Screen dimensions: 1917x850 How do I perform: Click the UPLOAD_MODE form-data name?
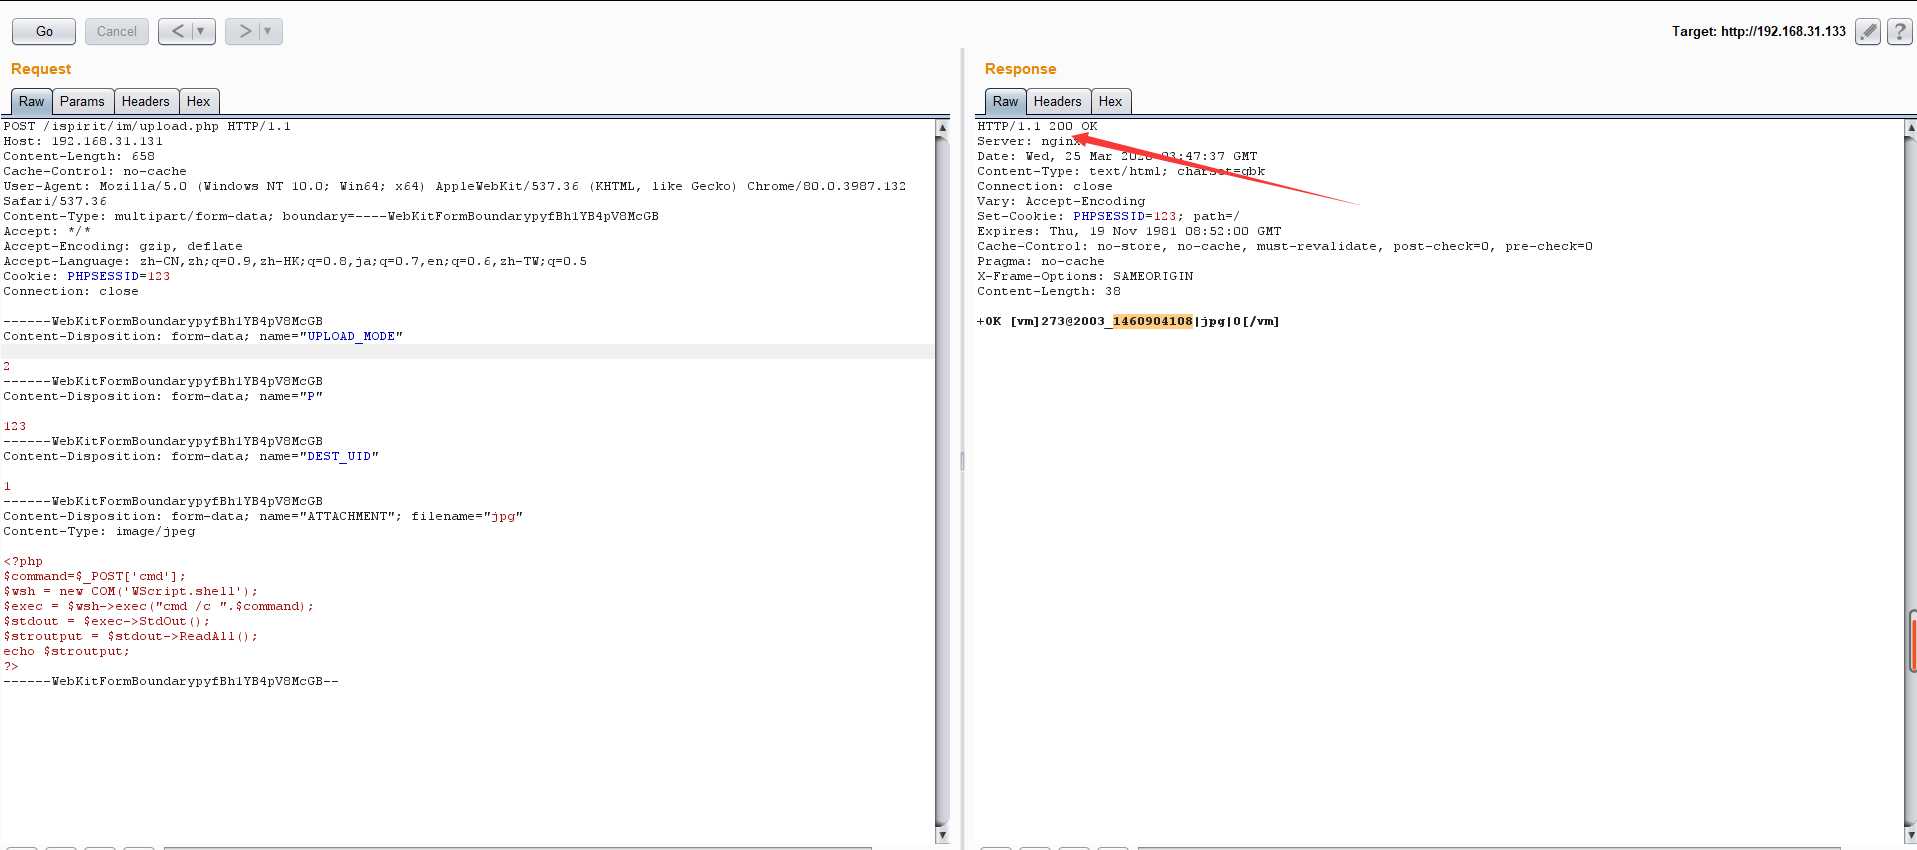351,336
